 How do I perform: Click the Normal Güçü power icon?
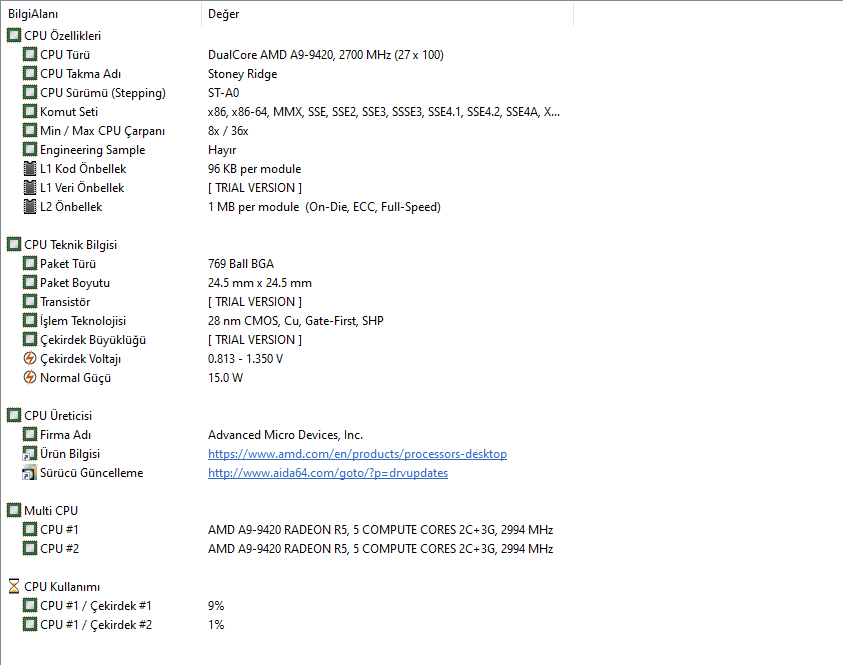click(x=30, y=378)
